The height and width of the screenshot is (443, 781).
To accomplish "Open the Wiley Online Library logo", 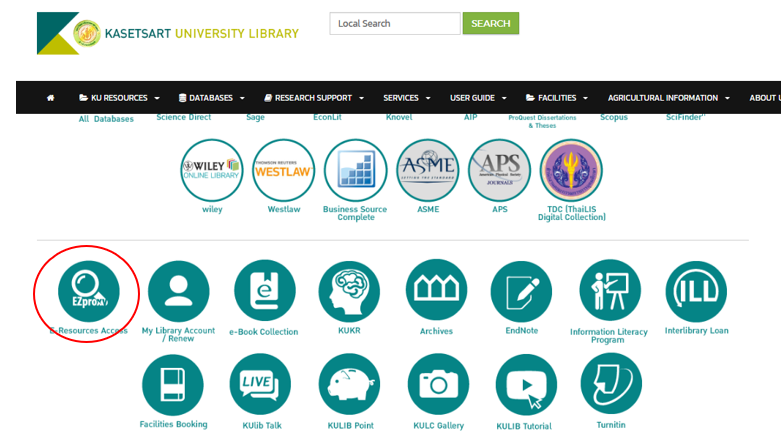I will pos(212,170).
